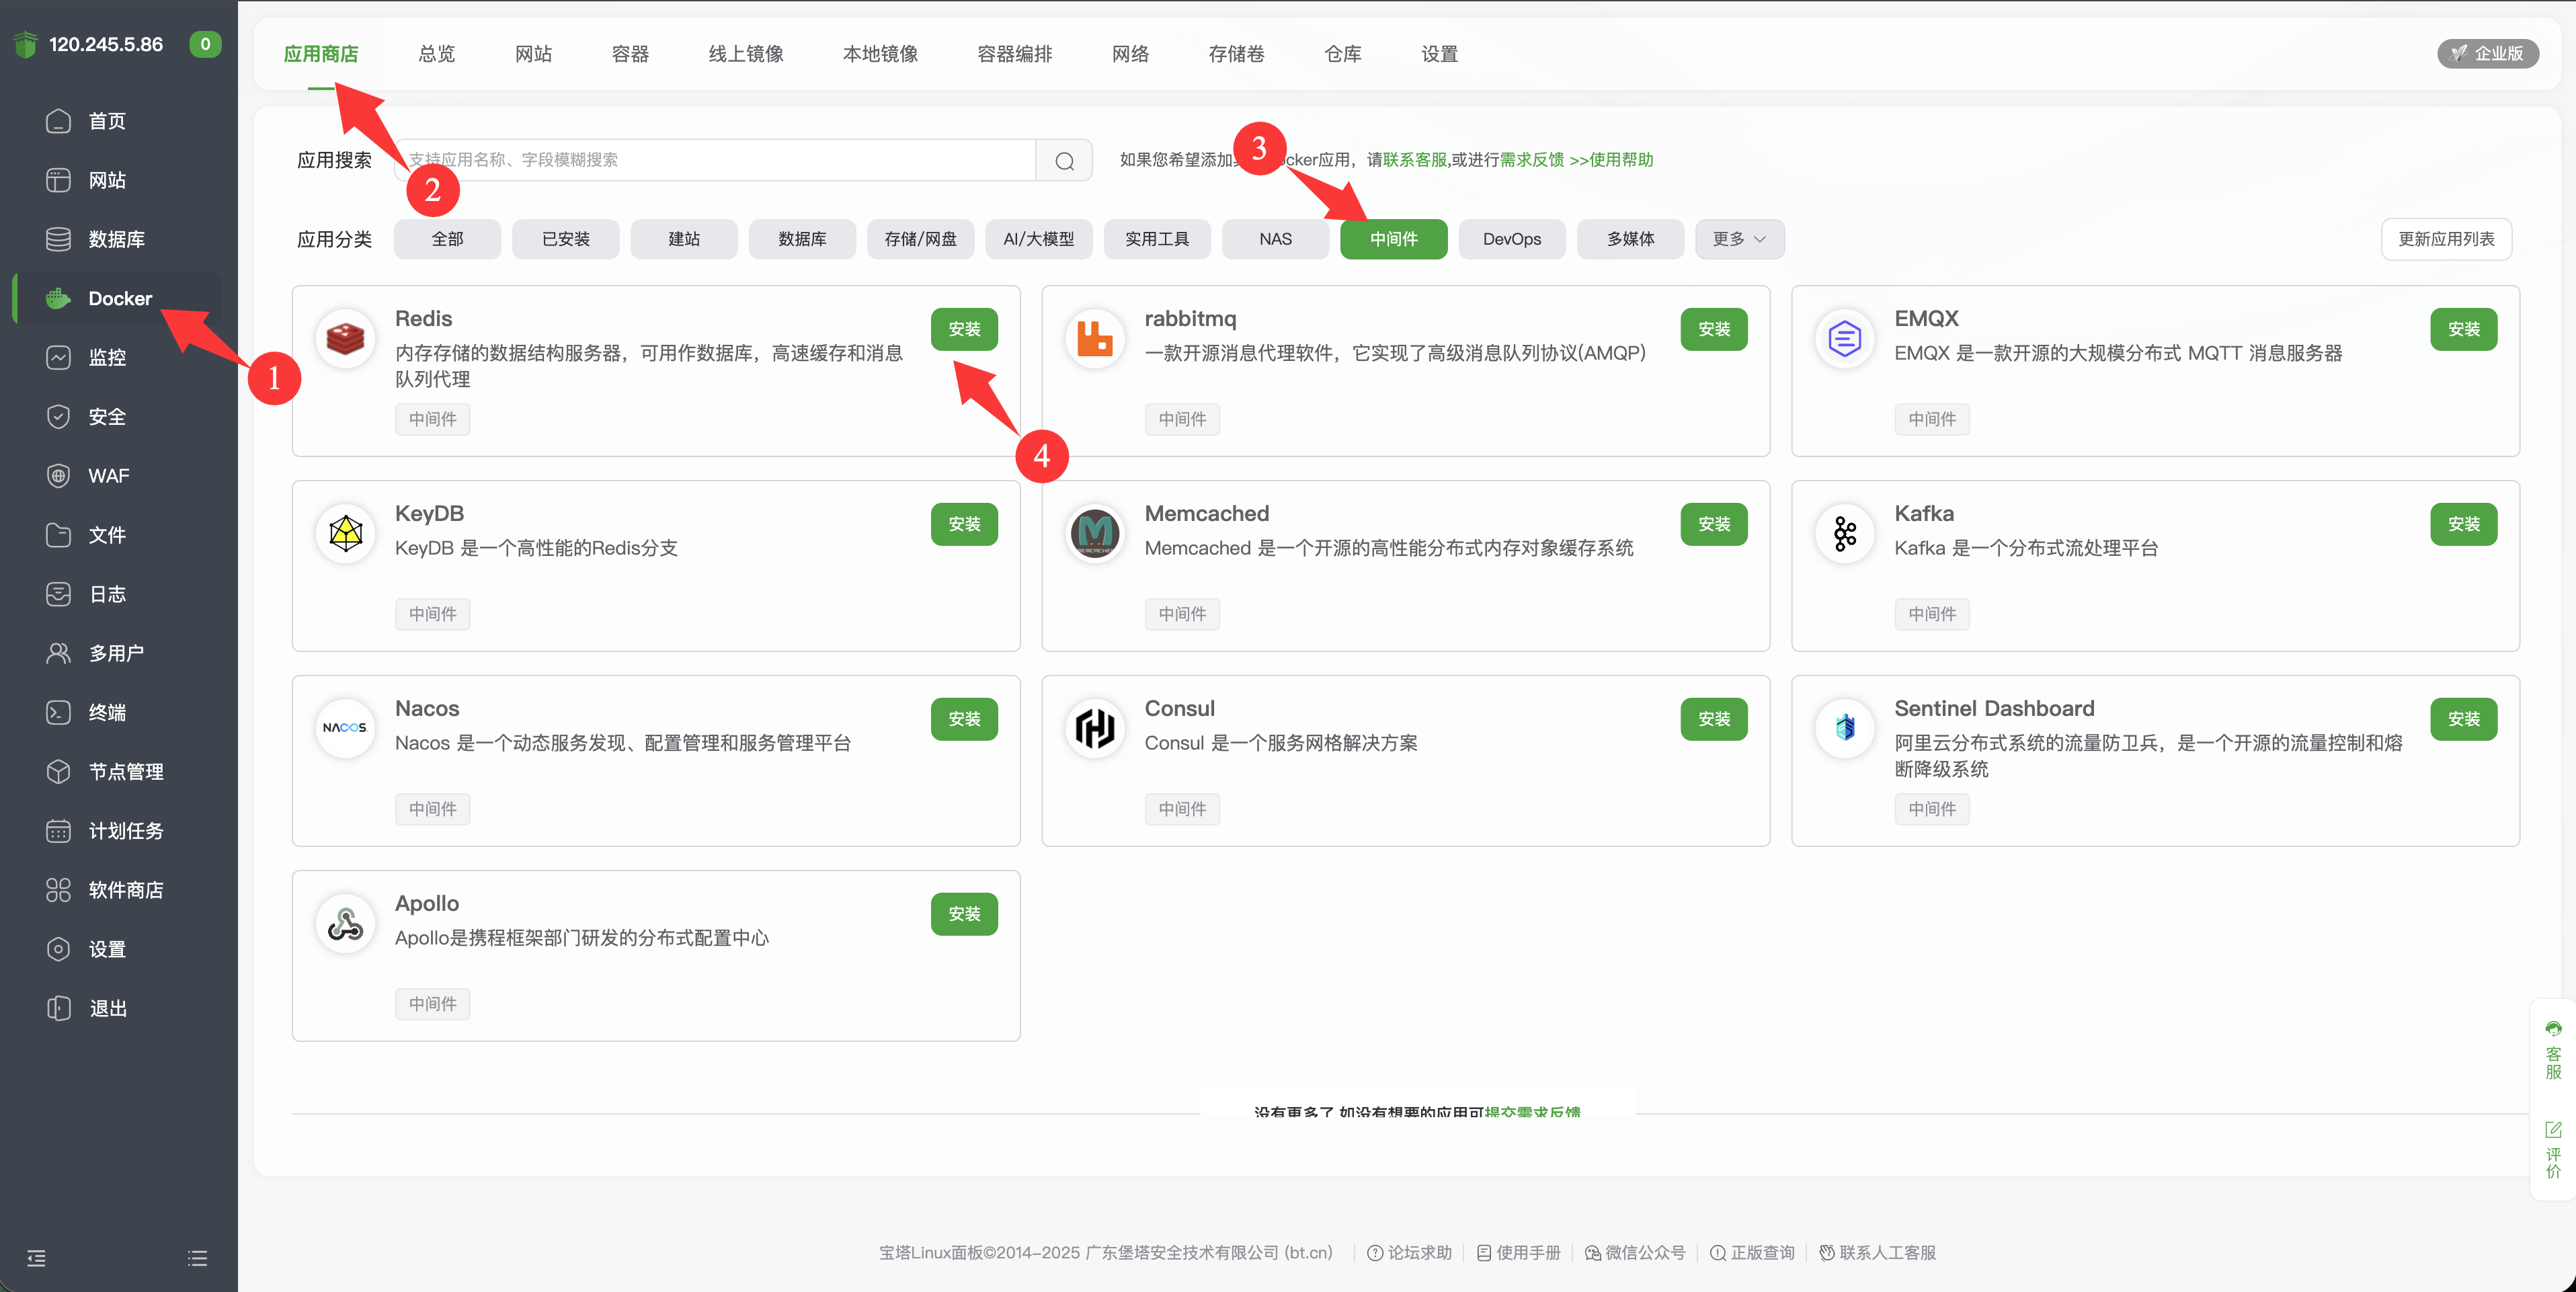The image size is (2576, 1292).
Task: Open the WAF sidebar section
Action: pos(108,476)
